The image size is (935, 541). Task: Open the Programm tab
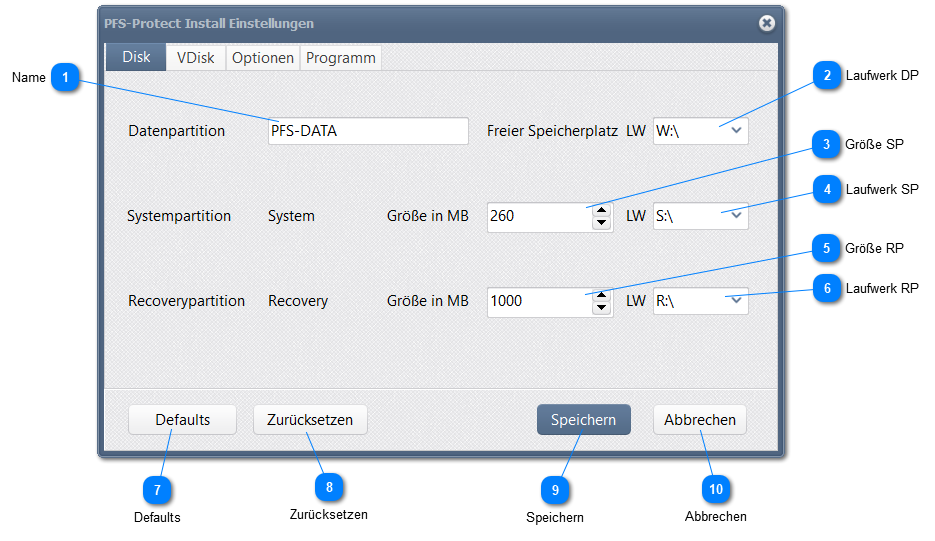pyautogui.click(x=341, y=58)
